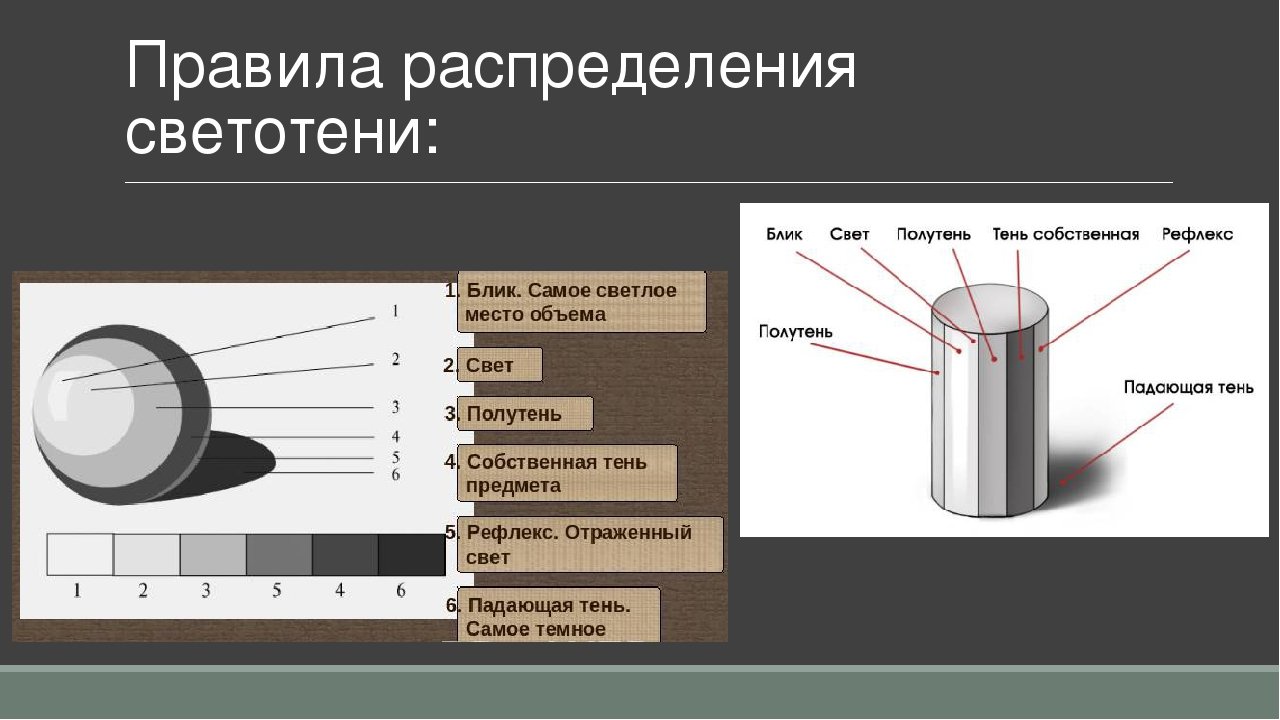1280x720 pixels.
Task: Select the "3. Полутень" text box
Action: click(x=524, y=414)
